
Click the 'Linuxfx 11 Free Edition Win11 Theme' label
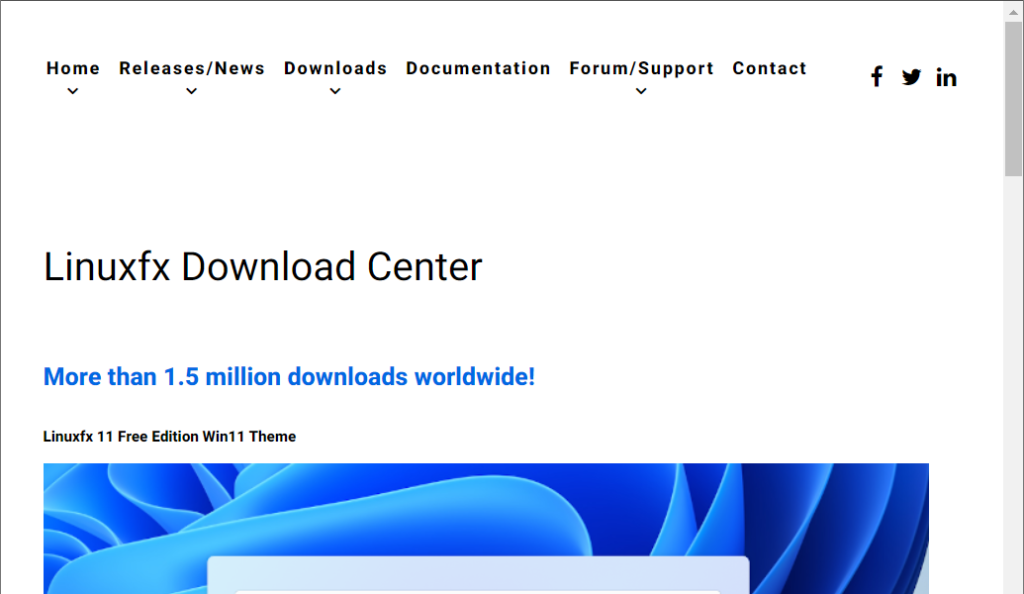coord(169,437)
